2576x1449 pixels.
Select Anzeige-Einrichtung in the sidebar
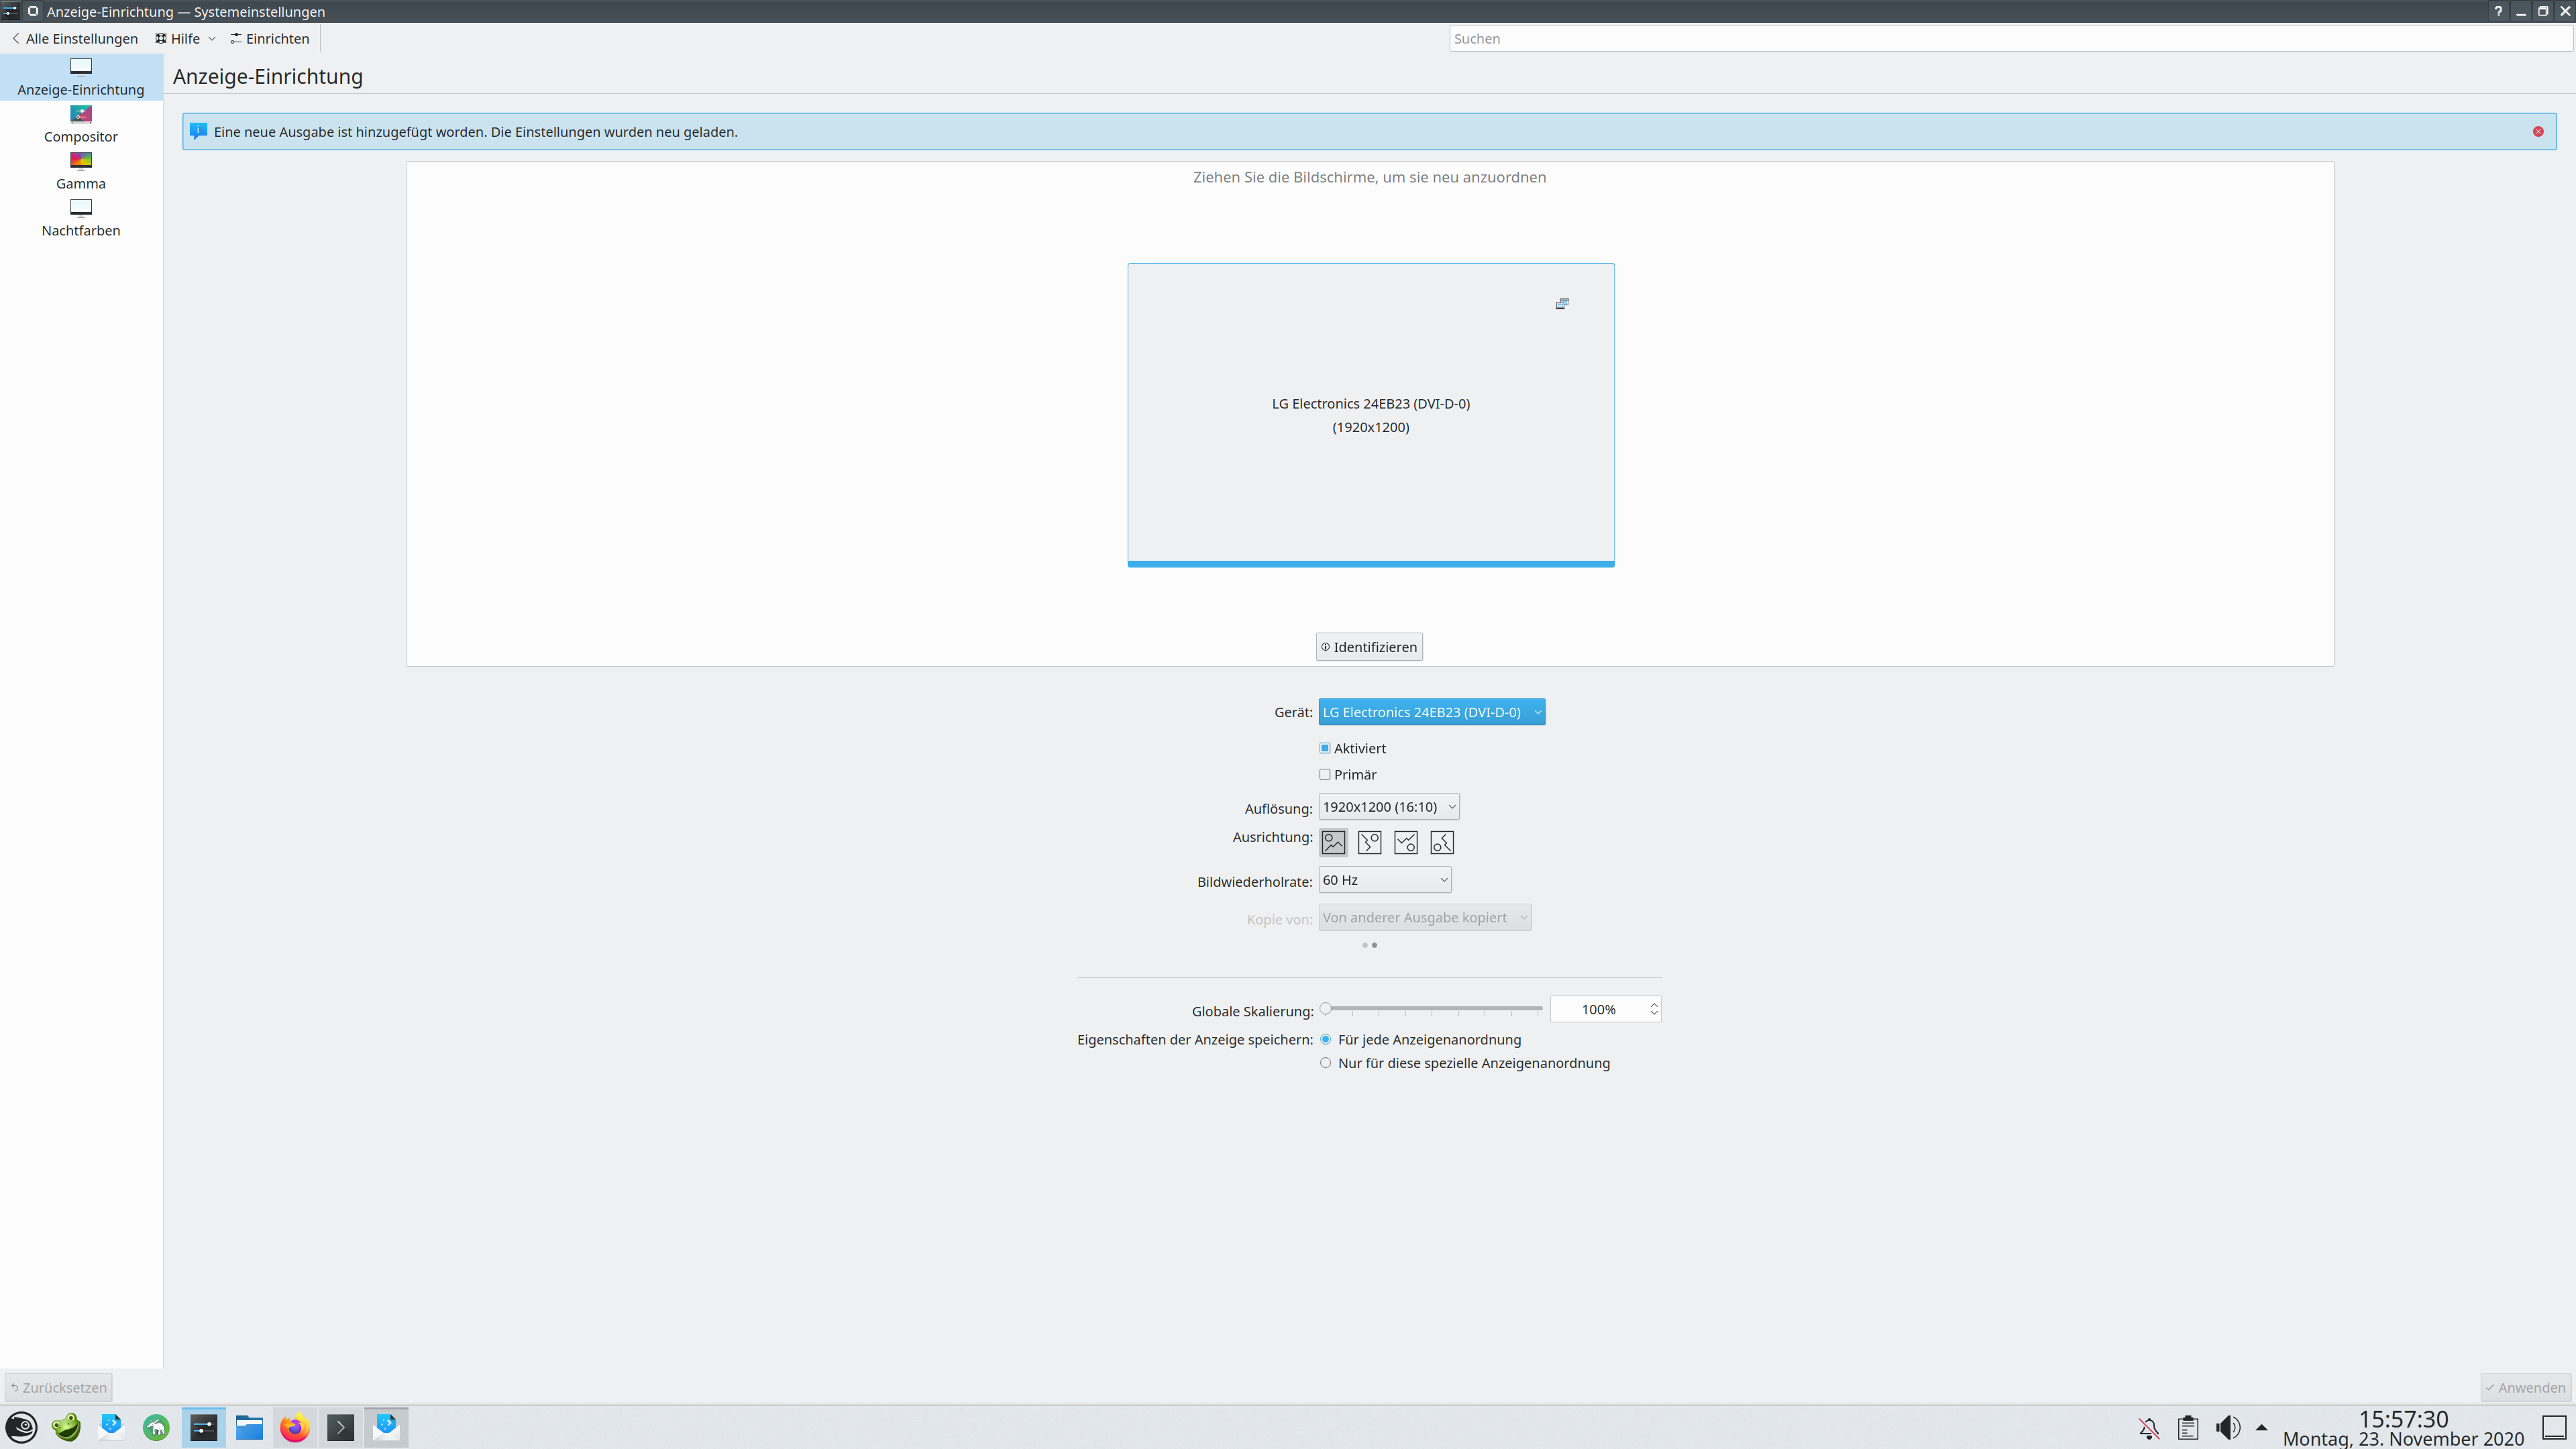point(80,77)
